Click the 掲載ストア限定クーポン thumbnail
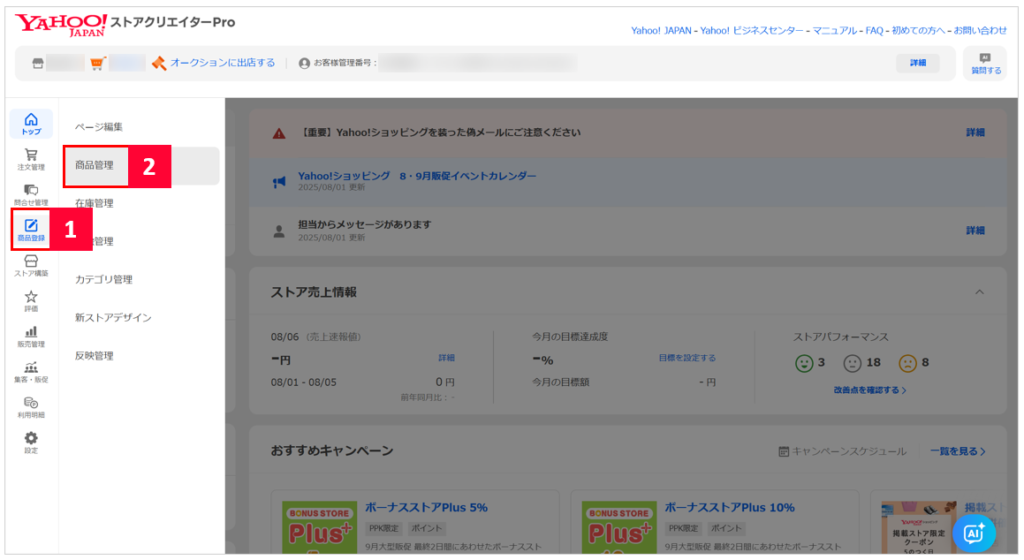1024x560 pixels. pyautogui.click(x=918, y=527)
